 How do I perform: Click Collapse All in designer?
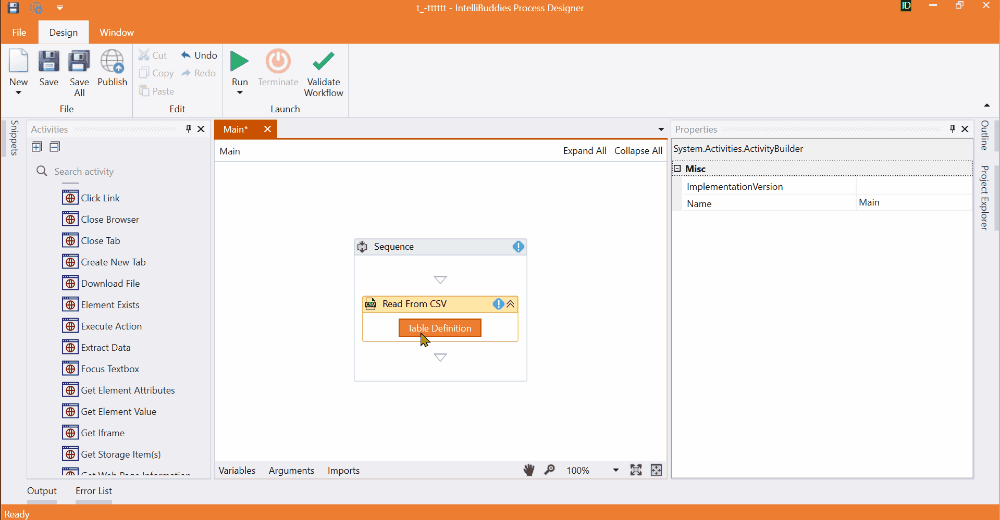click(x=638, y=151)
